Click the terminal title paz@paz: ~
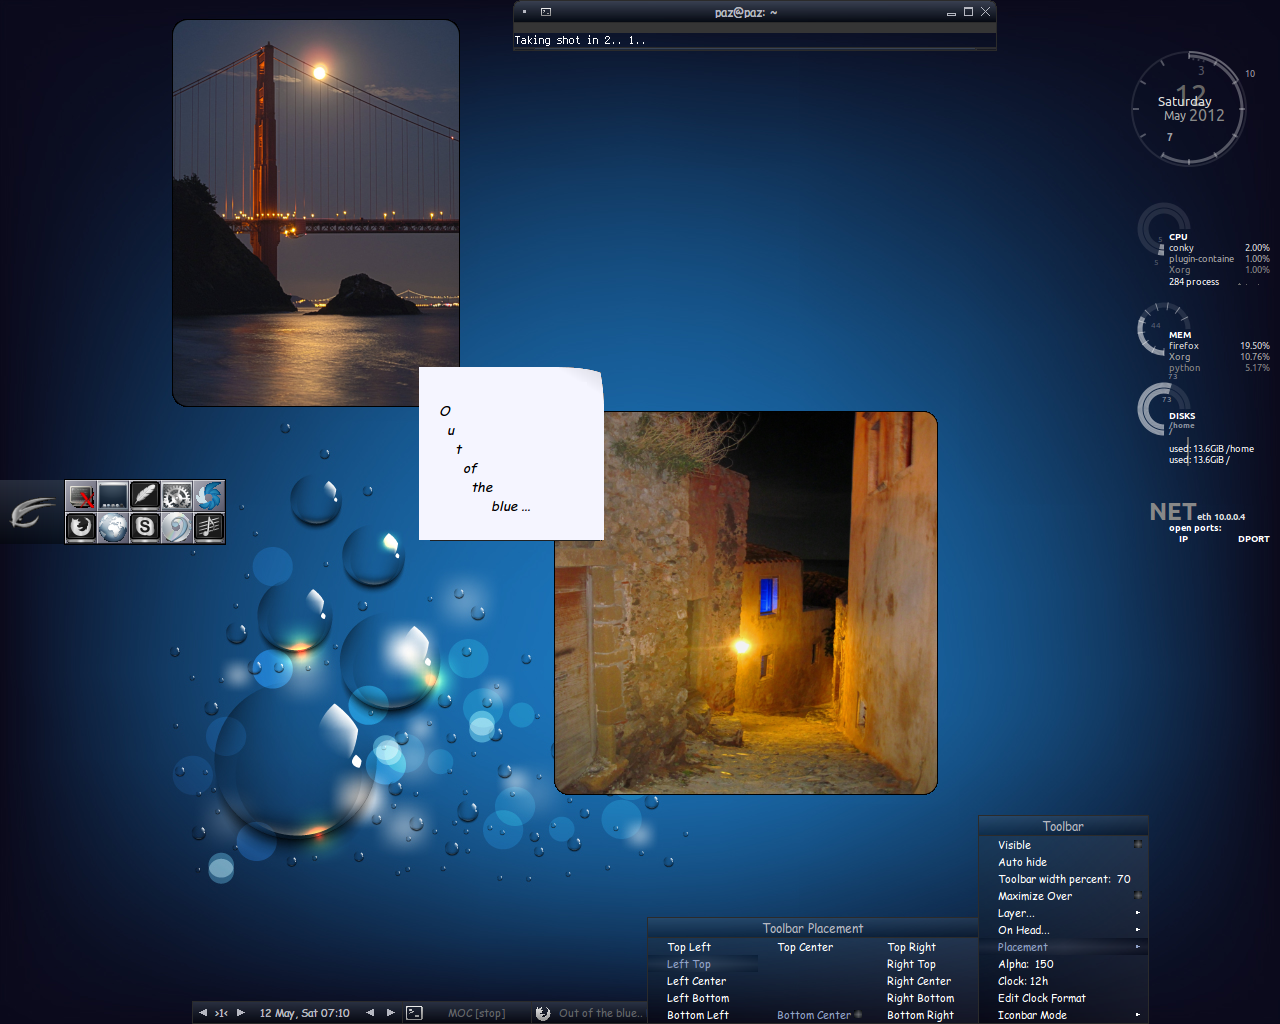1280x1024 pixels. (746, 13)
